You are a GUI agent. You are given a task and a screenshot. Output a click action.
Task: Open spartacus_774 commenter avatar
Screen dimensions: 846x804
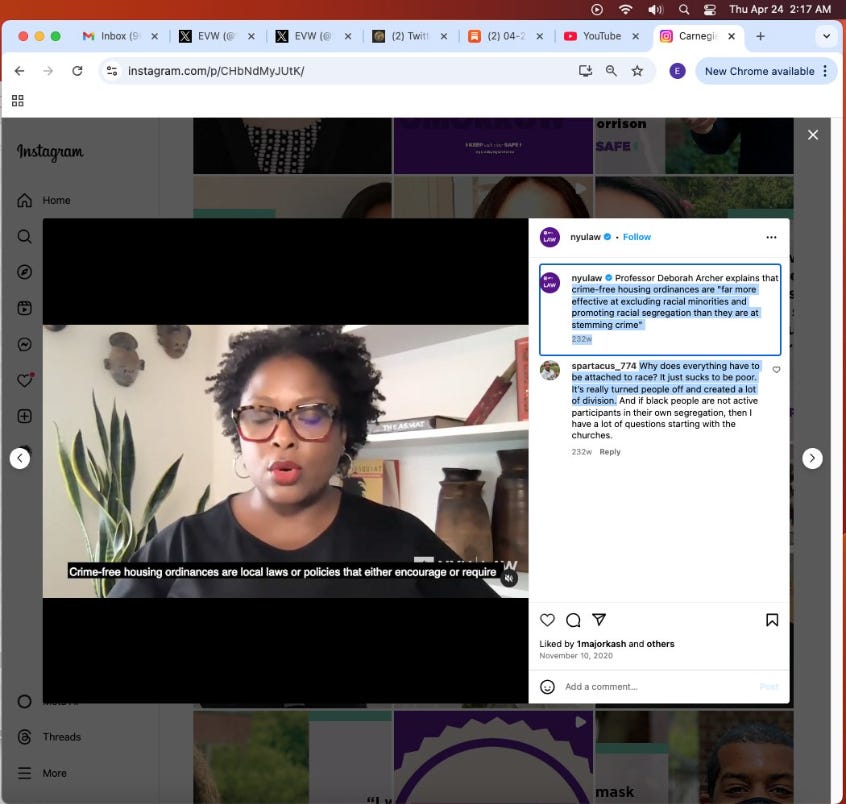550,371
